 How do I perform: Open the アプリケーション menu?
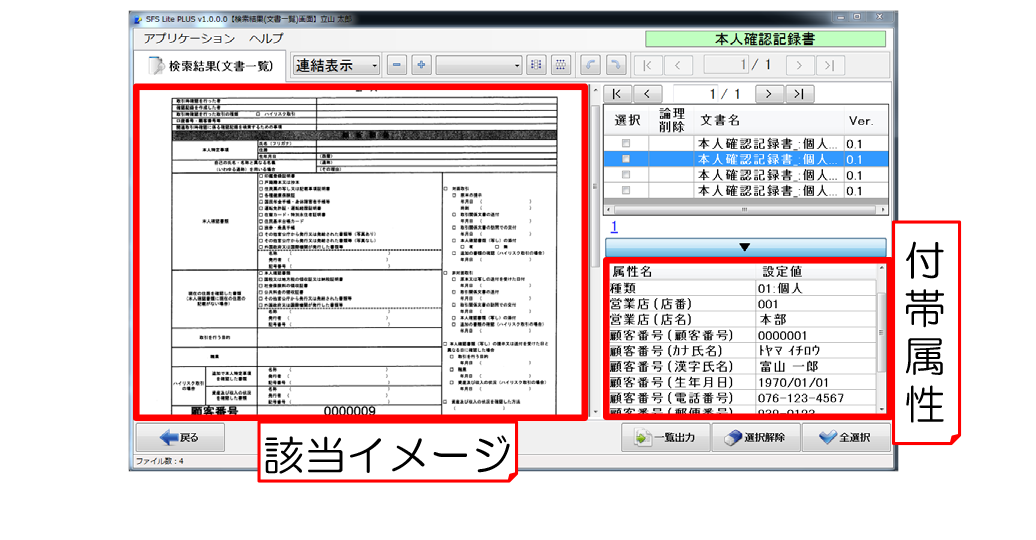[189, 38]
